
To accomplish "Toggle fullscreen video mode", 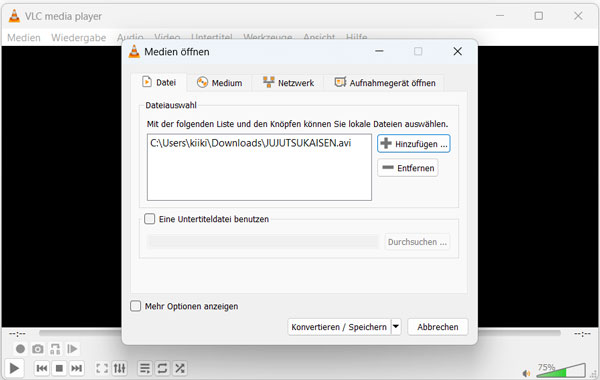I will pyautogui.click(x=102, y=368).
